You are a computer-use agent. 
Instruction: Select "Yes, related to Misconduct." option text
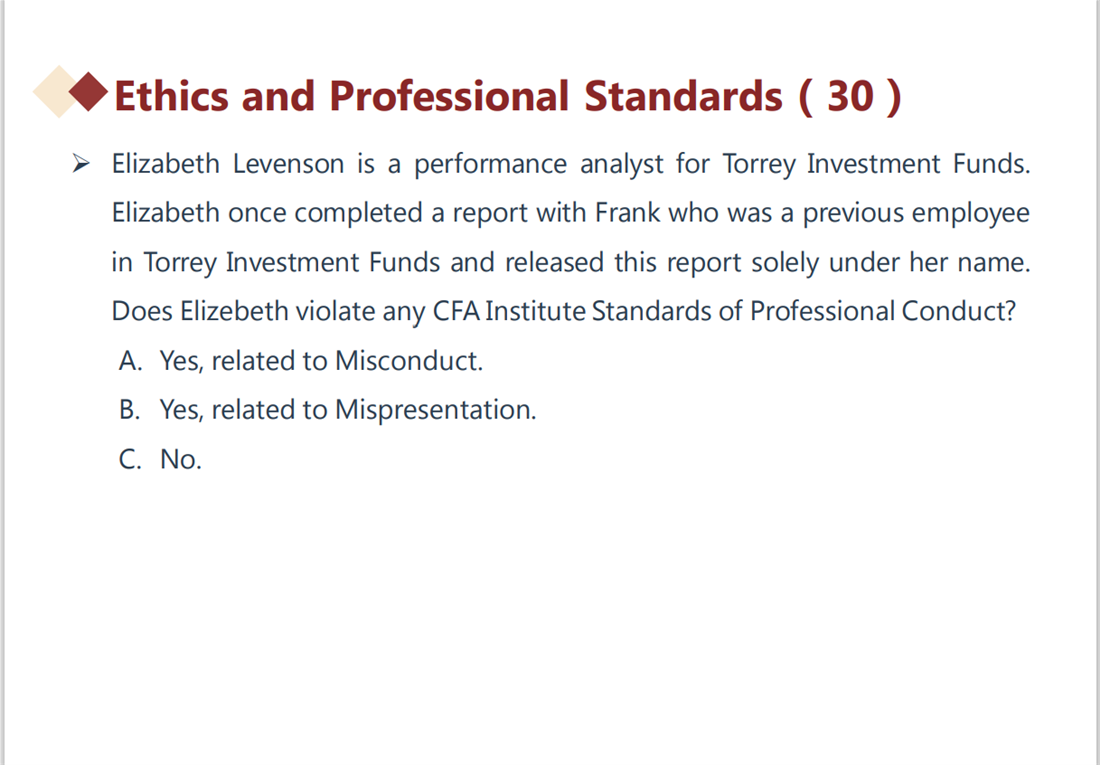click(x=321, y=361)
